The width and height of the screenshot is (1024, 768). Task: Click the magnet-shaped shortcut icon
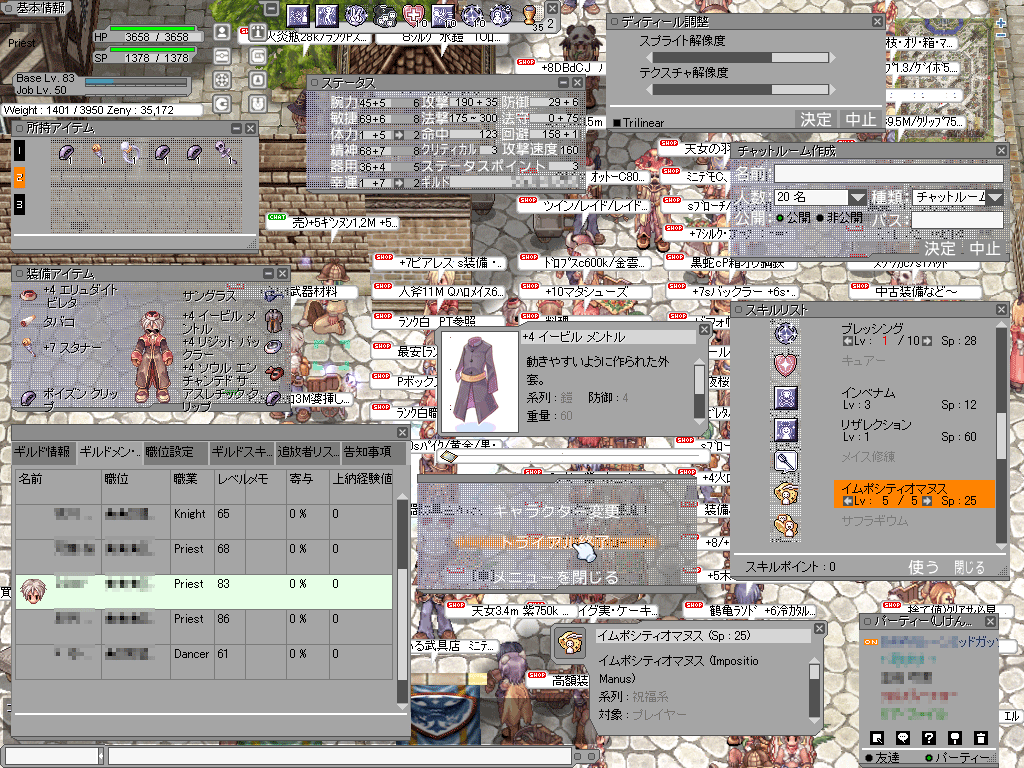[x=258, y=103]
